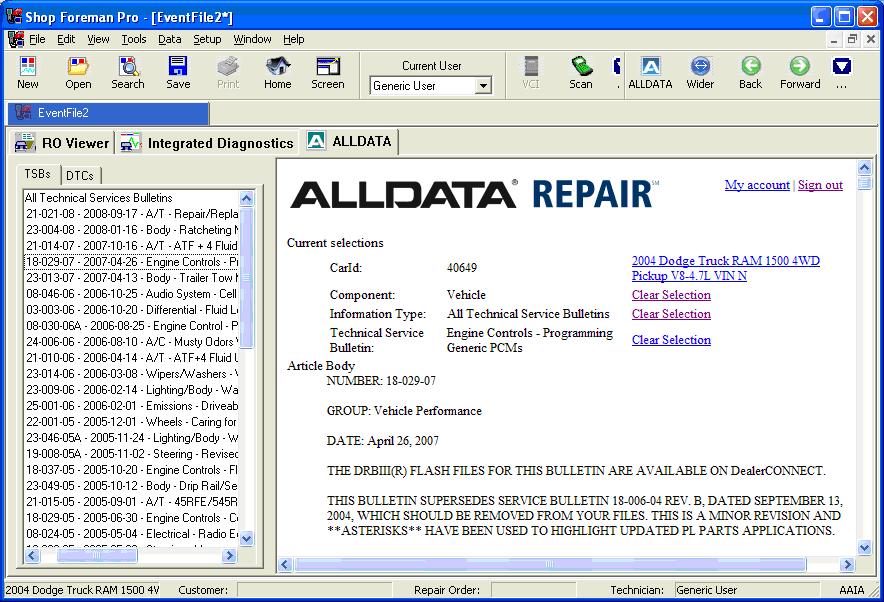Image resolution: width=884 pixels, height=602 pixels.
Task: Click the ALLDATA toolbar icon
Action: 650,72
